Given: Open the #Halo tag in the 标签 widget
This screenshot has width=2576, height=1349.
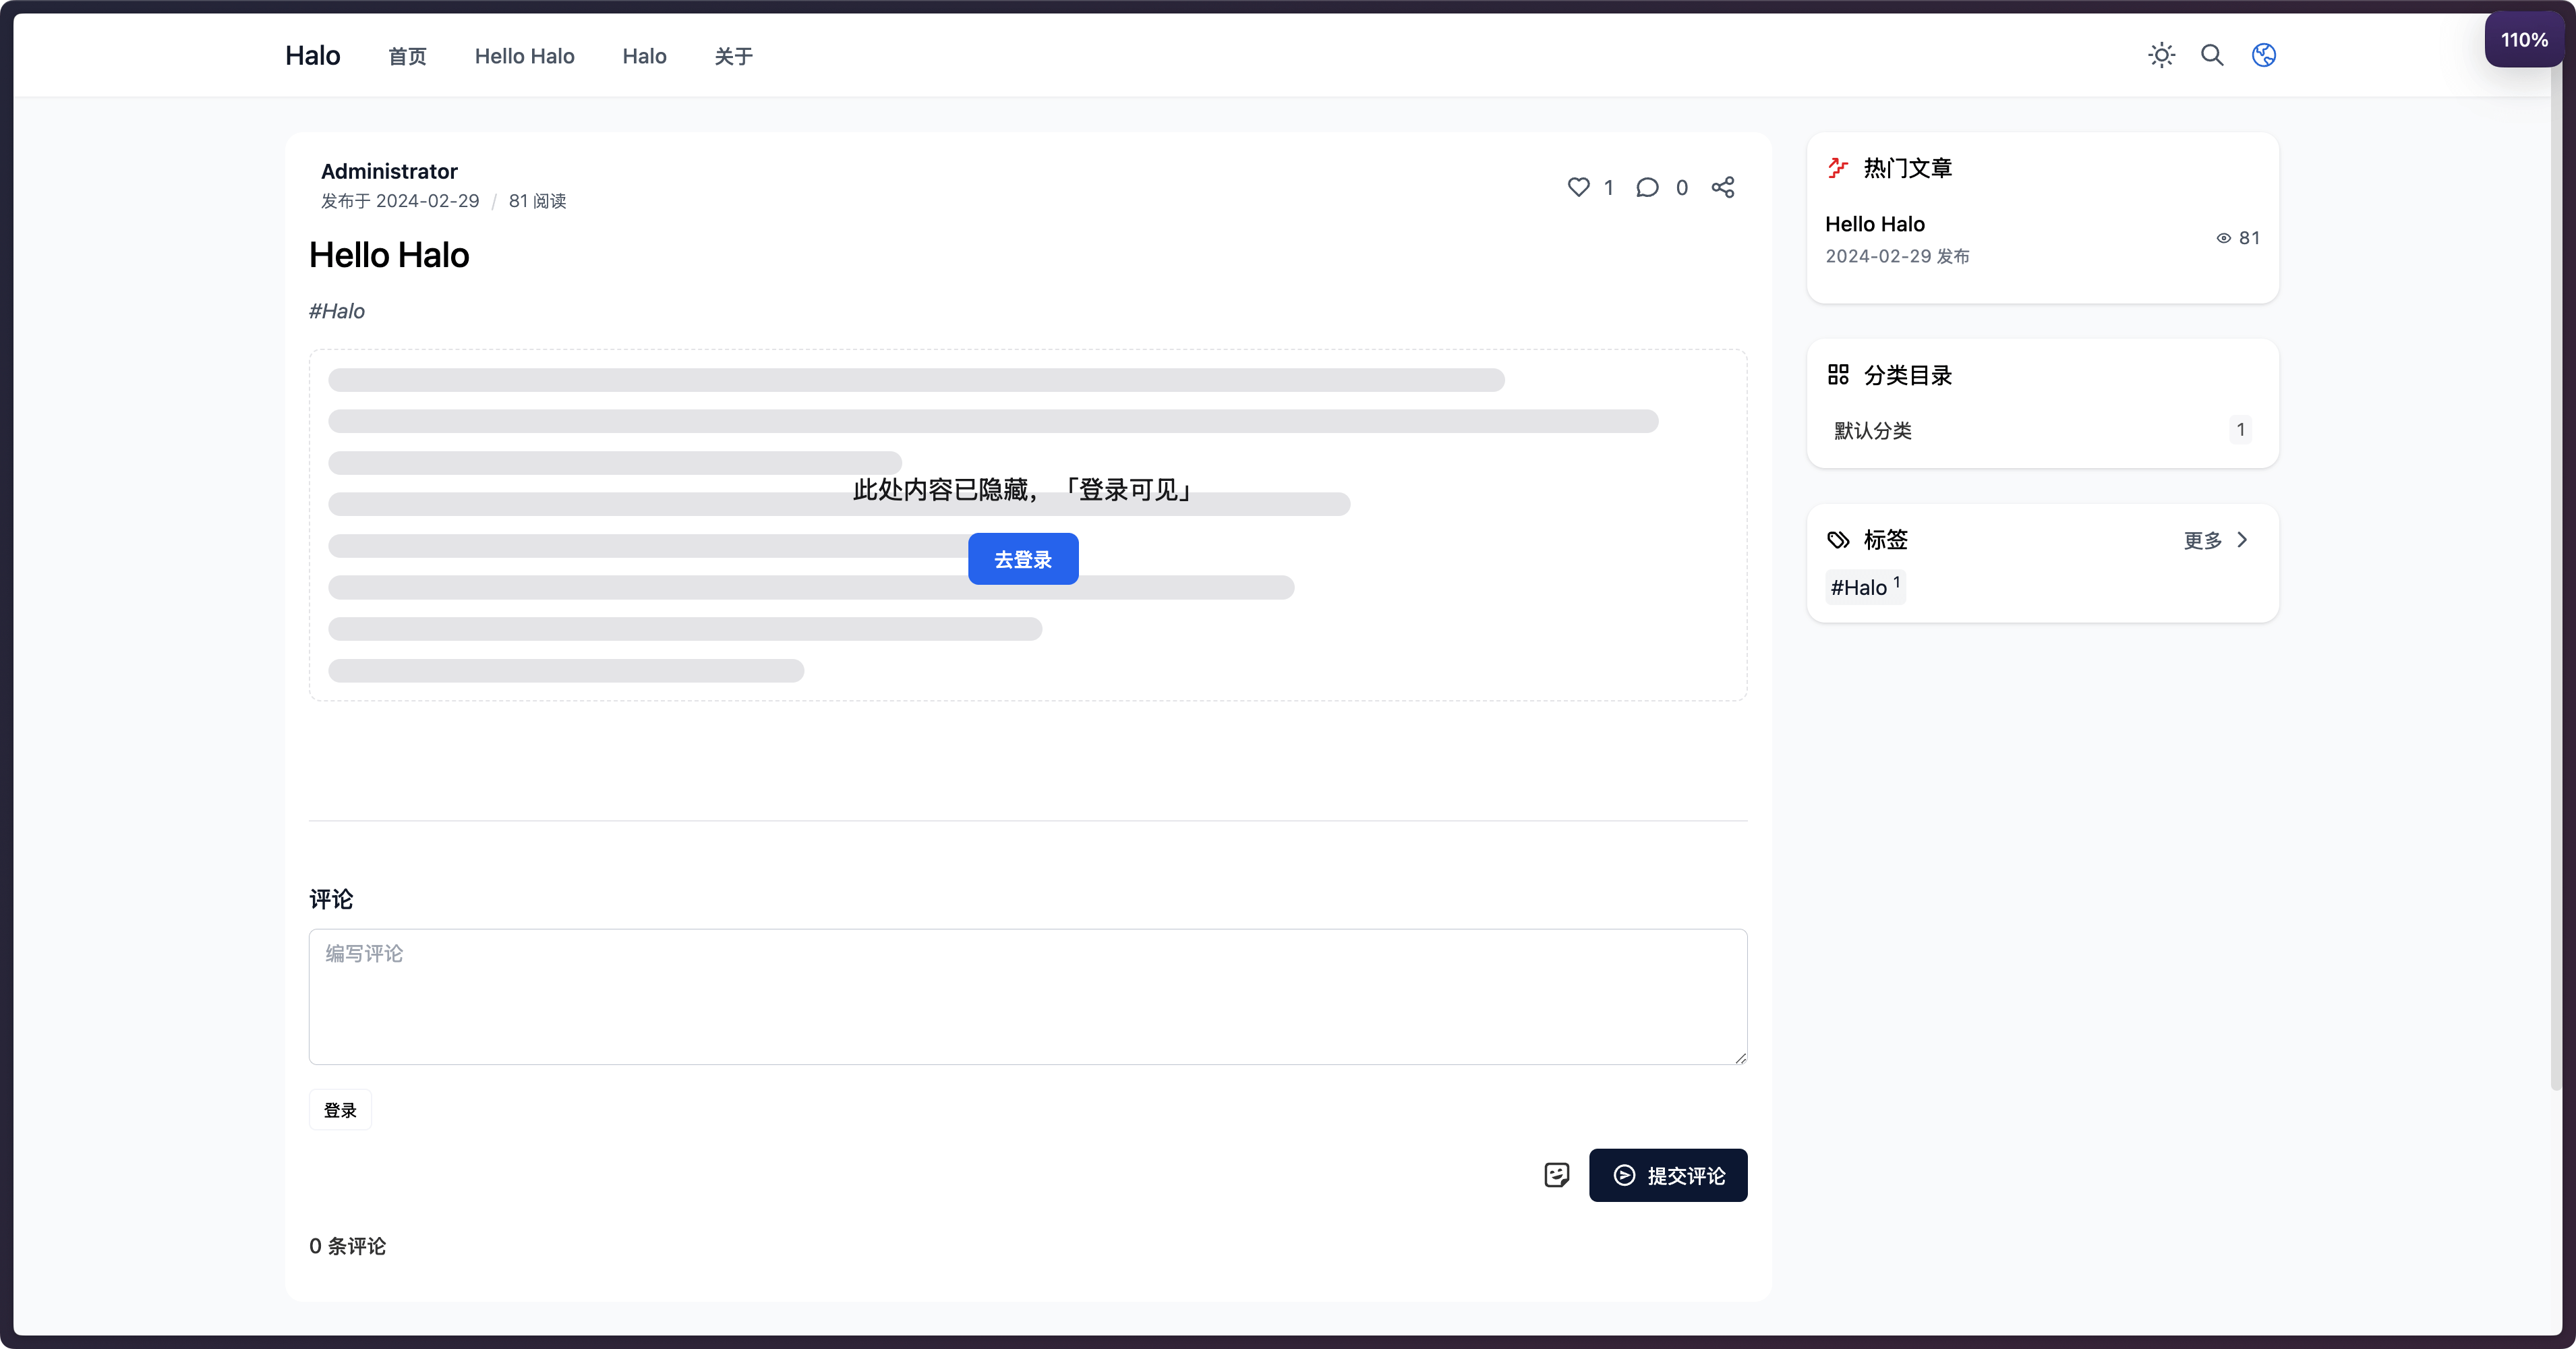Looking at the screenshot, I should [1865, 587].
